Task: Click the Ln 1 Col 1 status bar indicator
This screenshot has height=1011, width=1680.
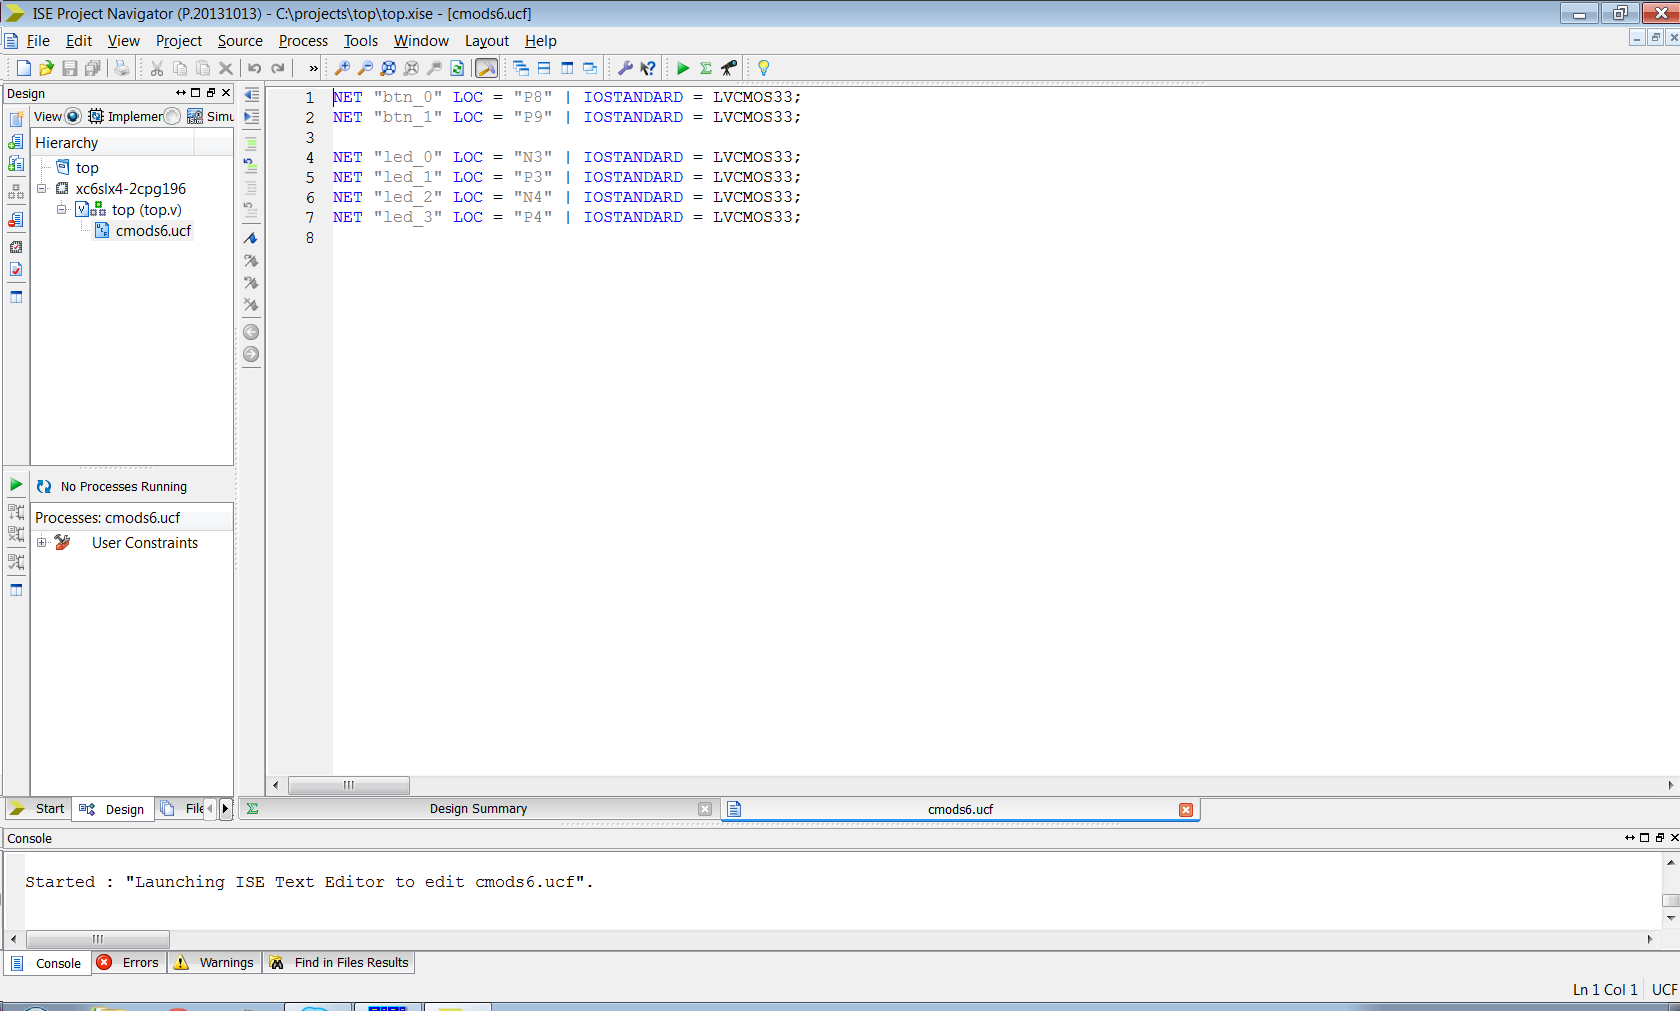Action: pos(1605,990)
